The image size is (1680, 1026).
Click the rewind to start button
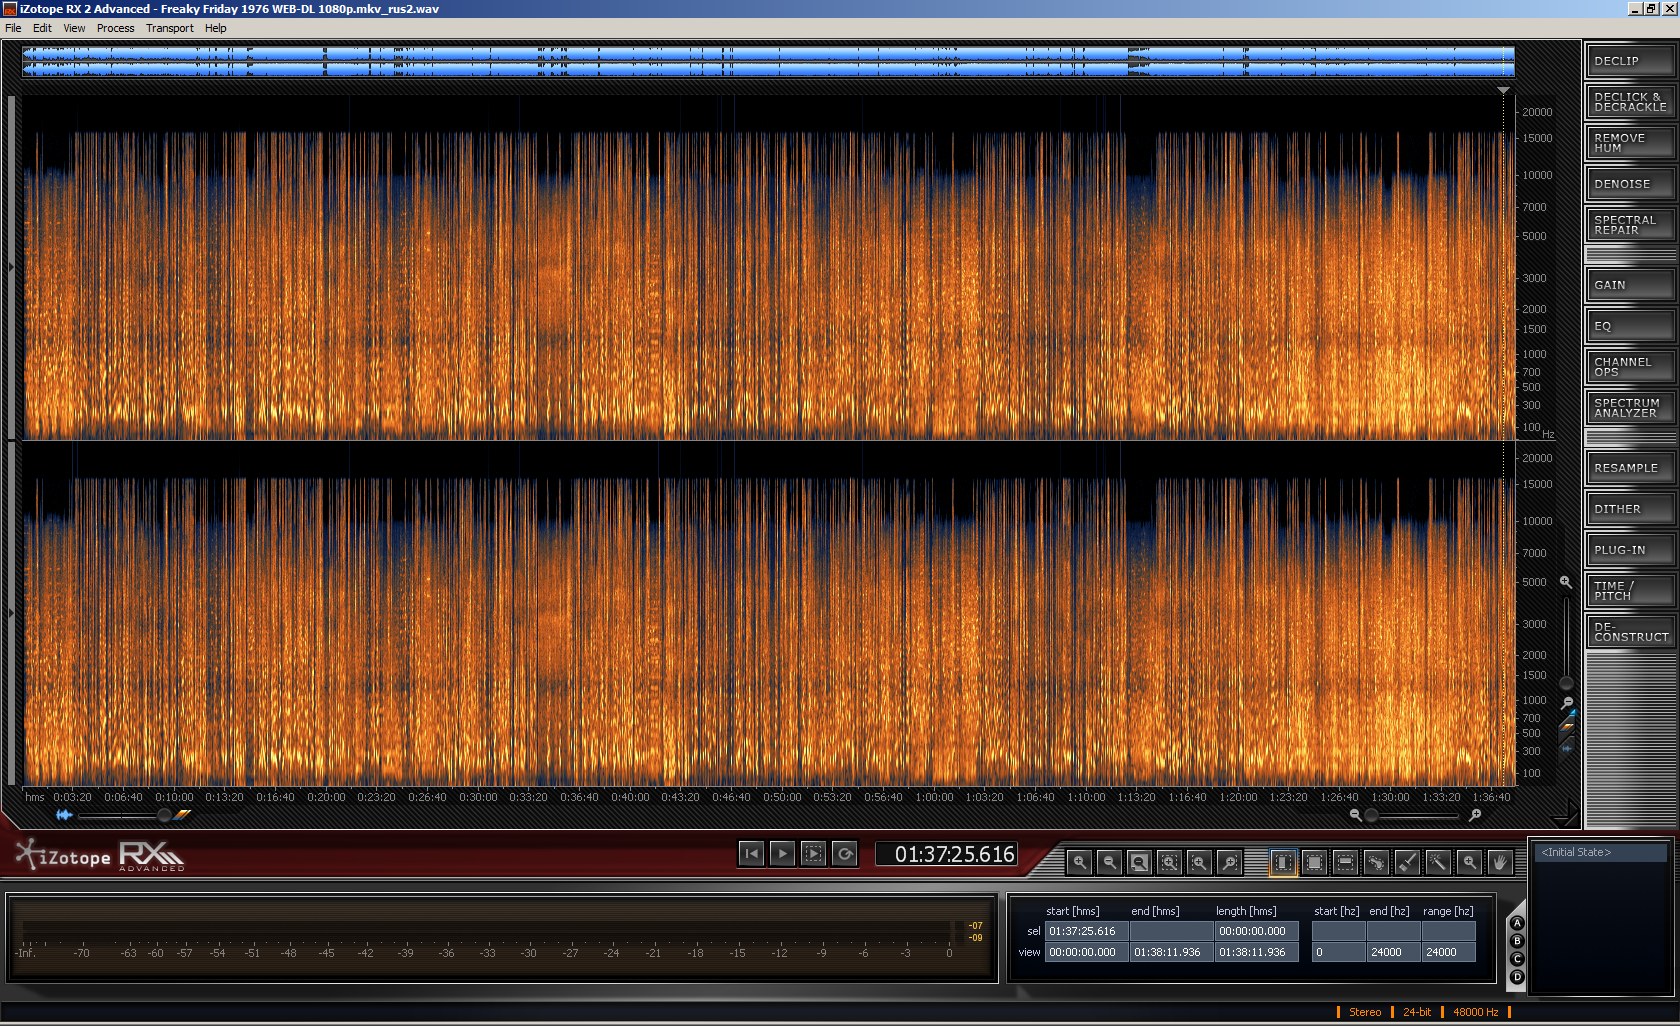click(x=751, y=854)
